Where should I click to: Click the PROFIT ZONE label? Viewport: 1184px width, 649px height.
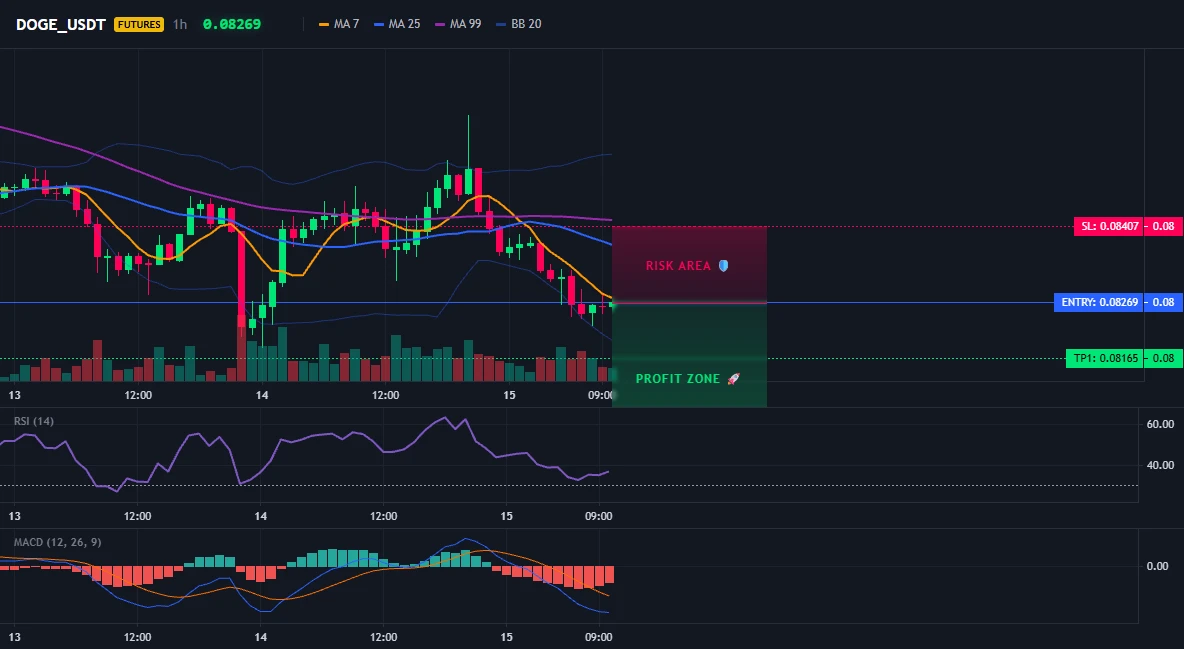point(677,379)
